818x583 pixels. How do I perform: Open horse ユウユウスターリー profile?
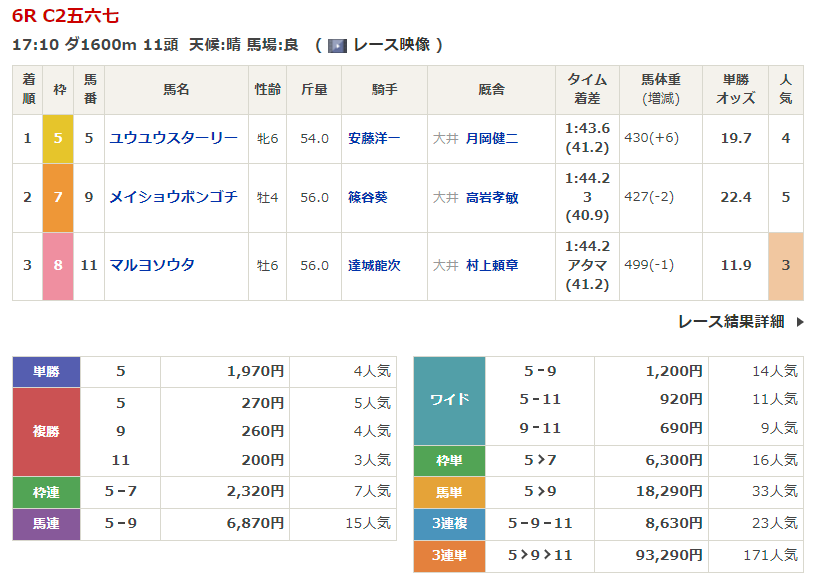coord(174,138)
